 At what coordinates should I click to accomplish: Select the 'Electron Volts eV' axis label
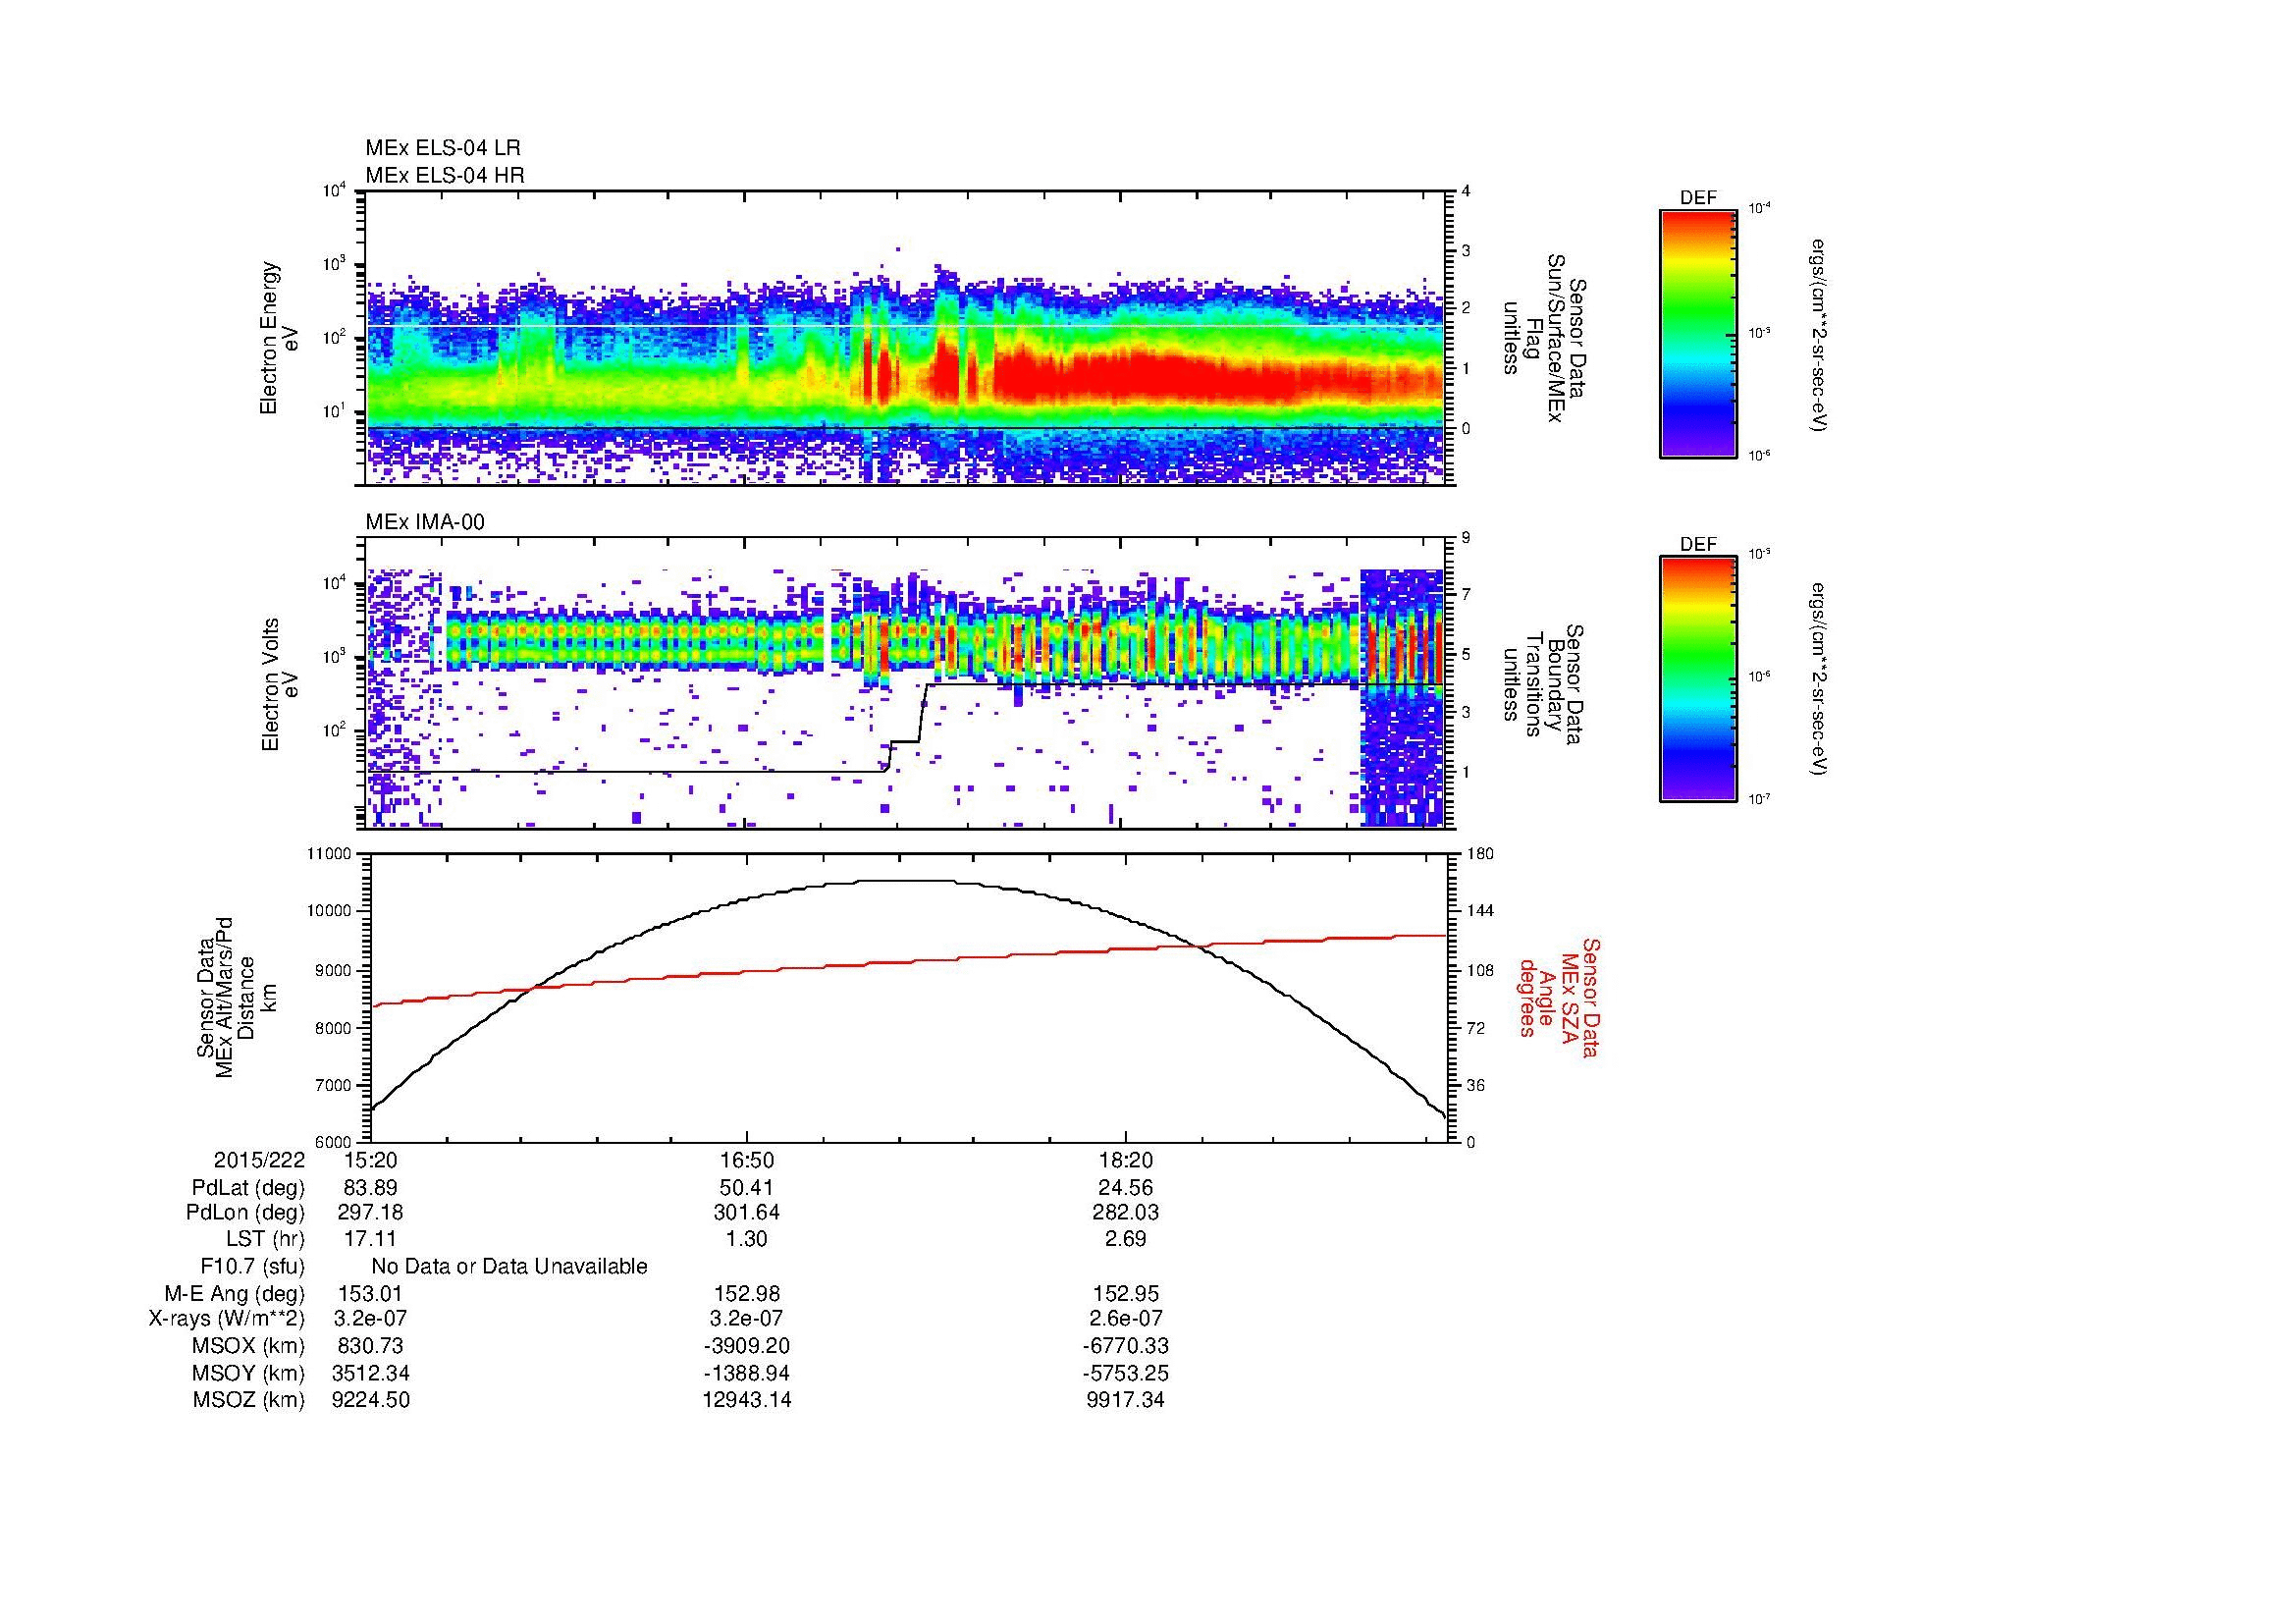(280, 684)
